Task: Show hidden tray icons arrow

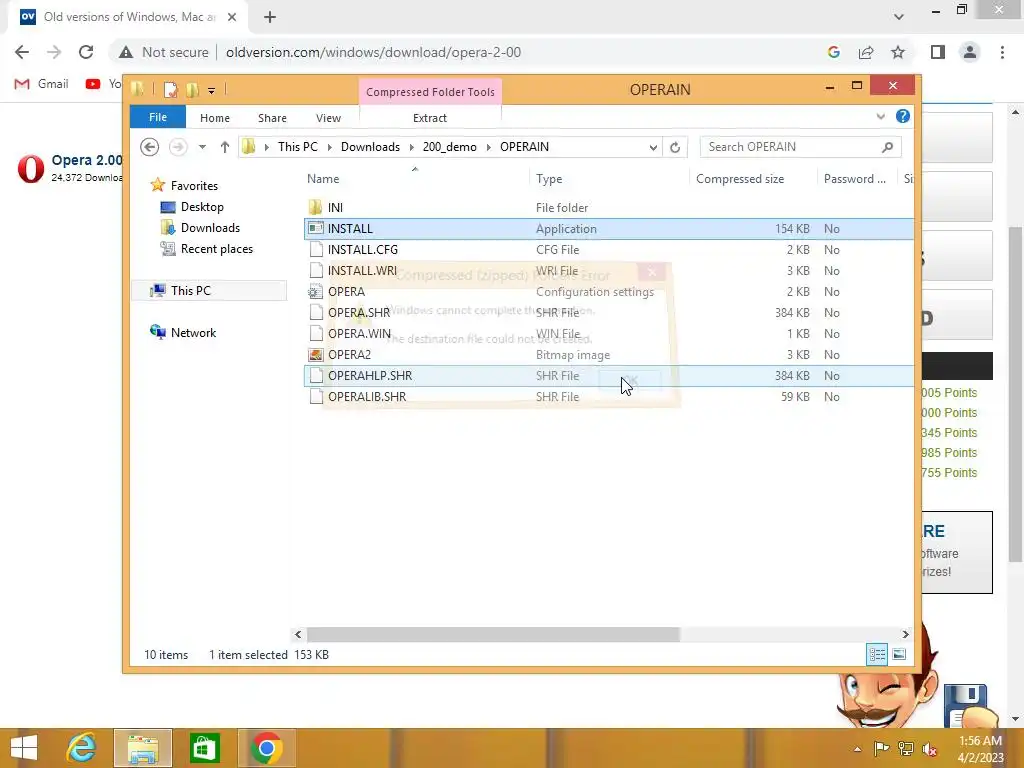Action: 857,749
